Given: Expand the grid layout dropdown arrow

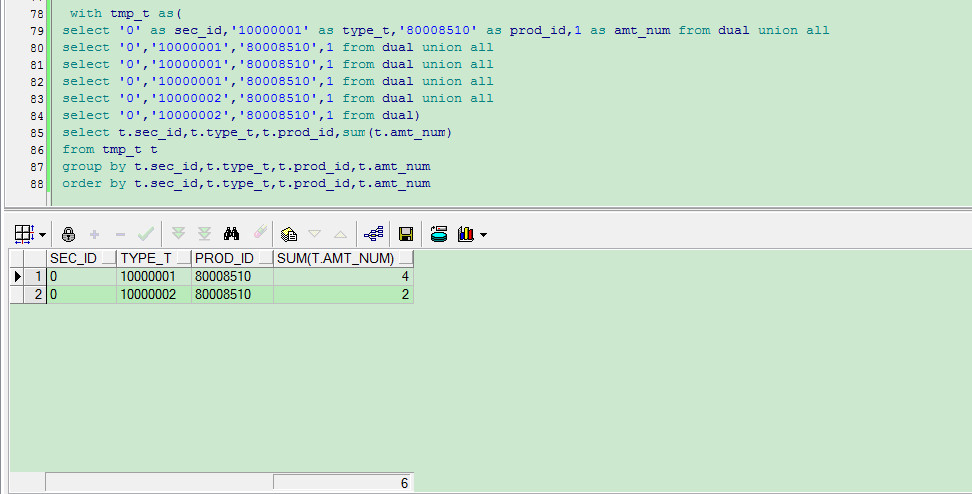Looking at the screenshot, I should 42,235.
